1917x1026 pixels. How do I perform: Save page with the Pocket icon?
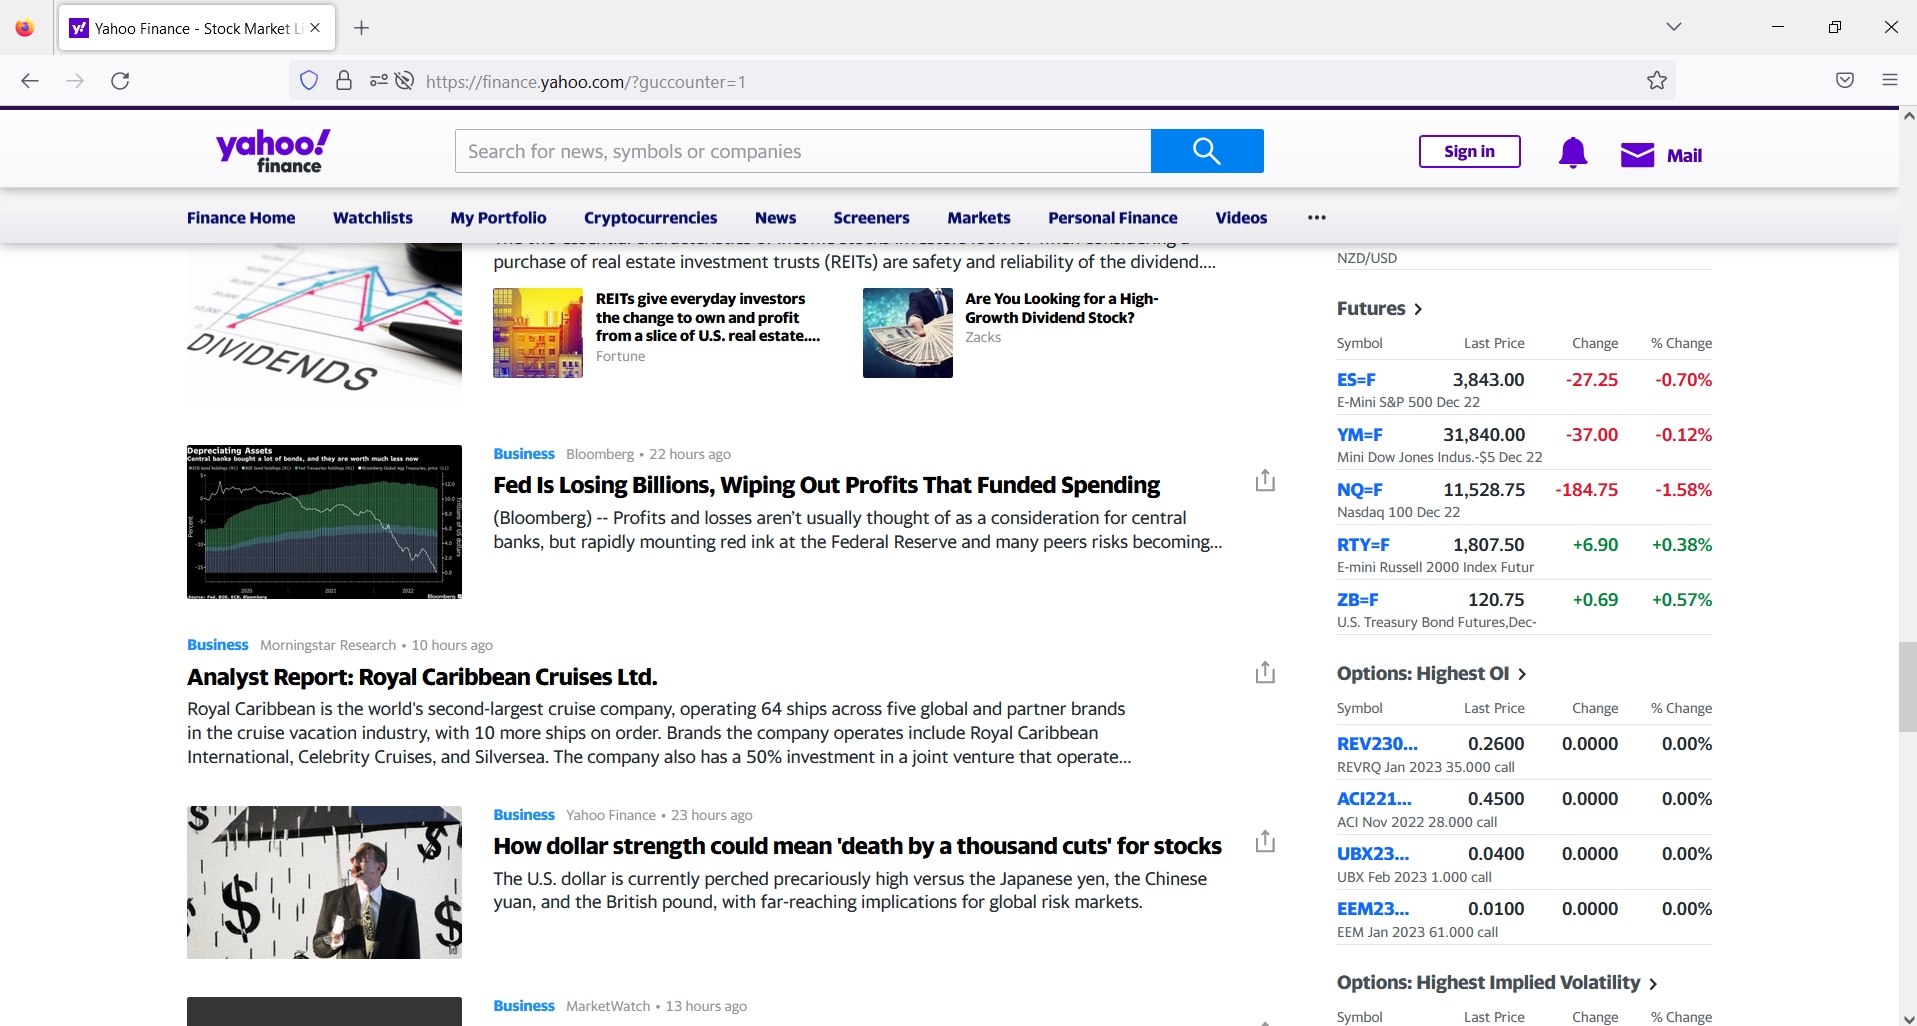pos(1843,80)
